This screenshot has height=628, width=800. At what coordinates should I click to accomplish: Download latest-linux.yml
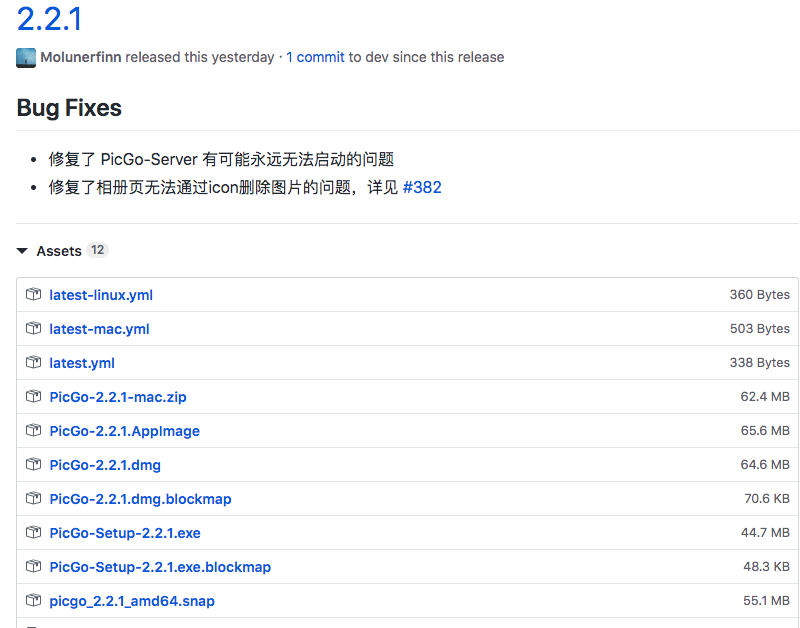click(x=101, y=295)
